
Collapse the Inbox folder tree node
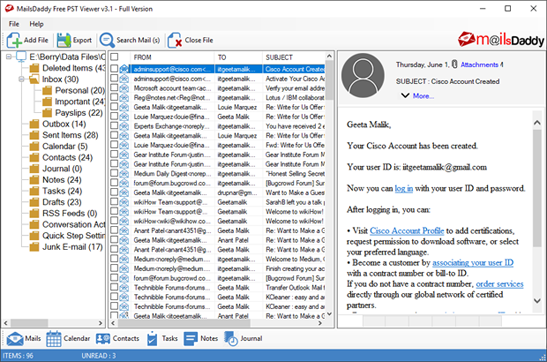click(22, 79)
